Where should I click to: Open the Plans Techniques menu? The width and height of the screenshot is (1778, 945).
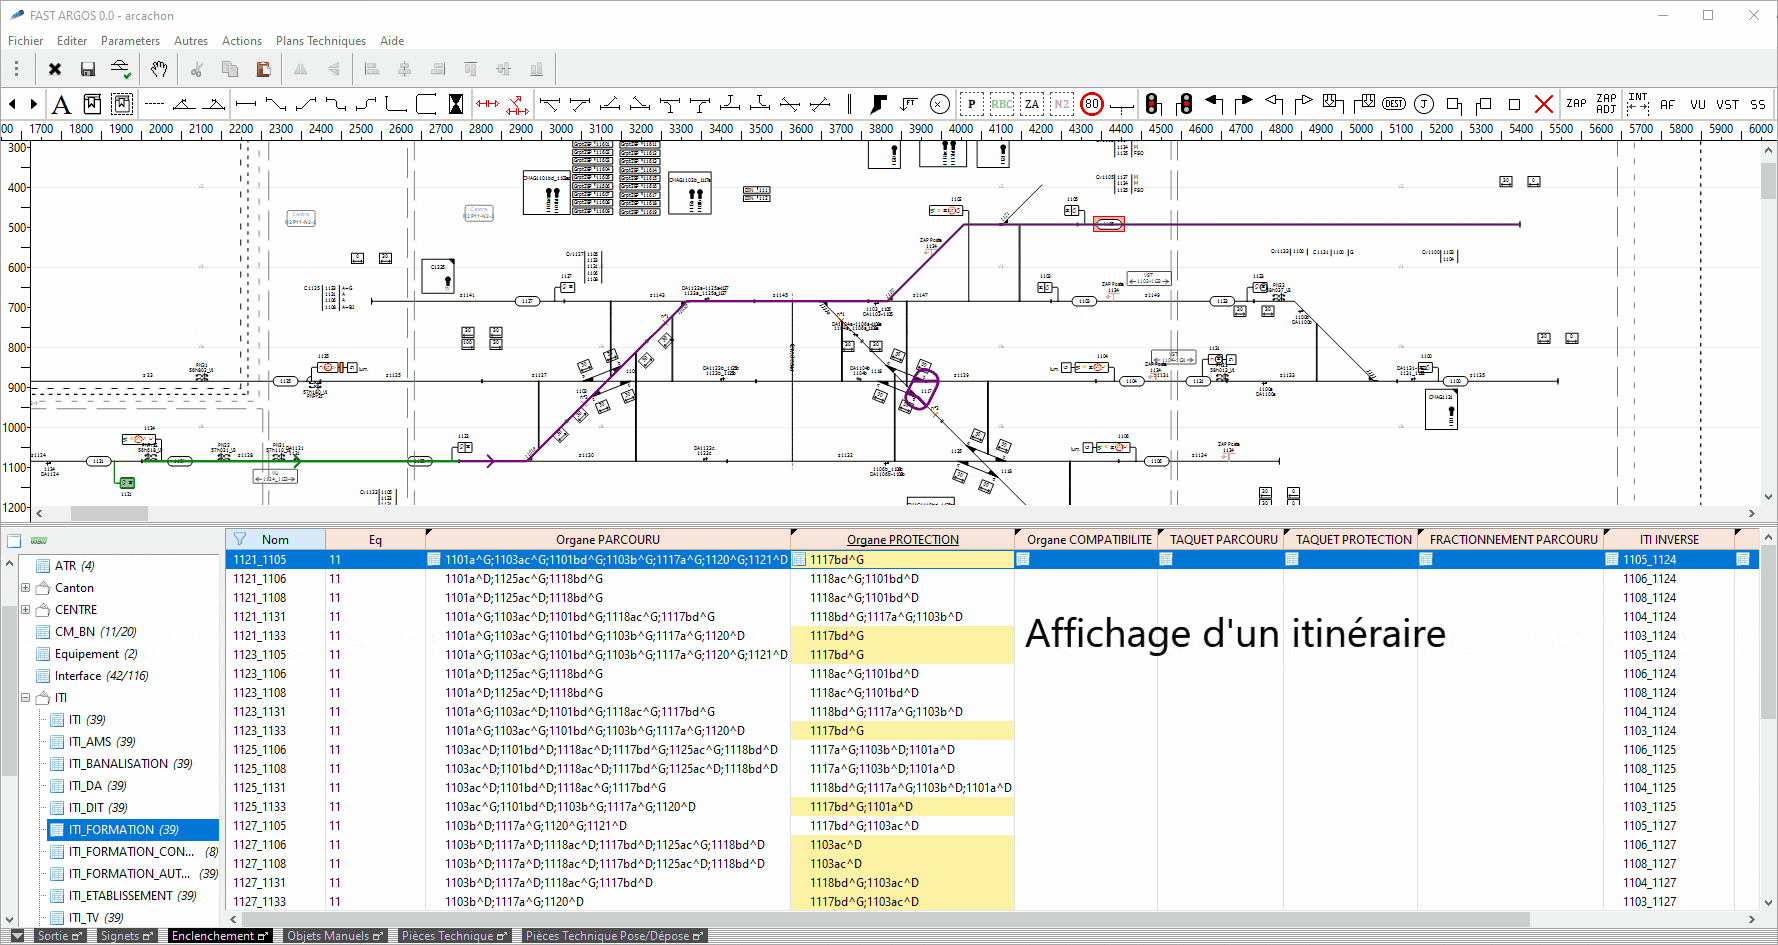tap(320, 41)
